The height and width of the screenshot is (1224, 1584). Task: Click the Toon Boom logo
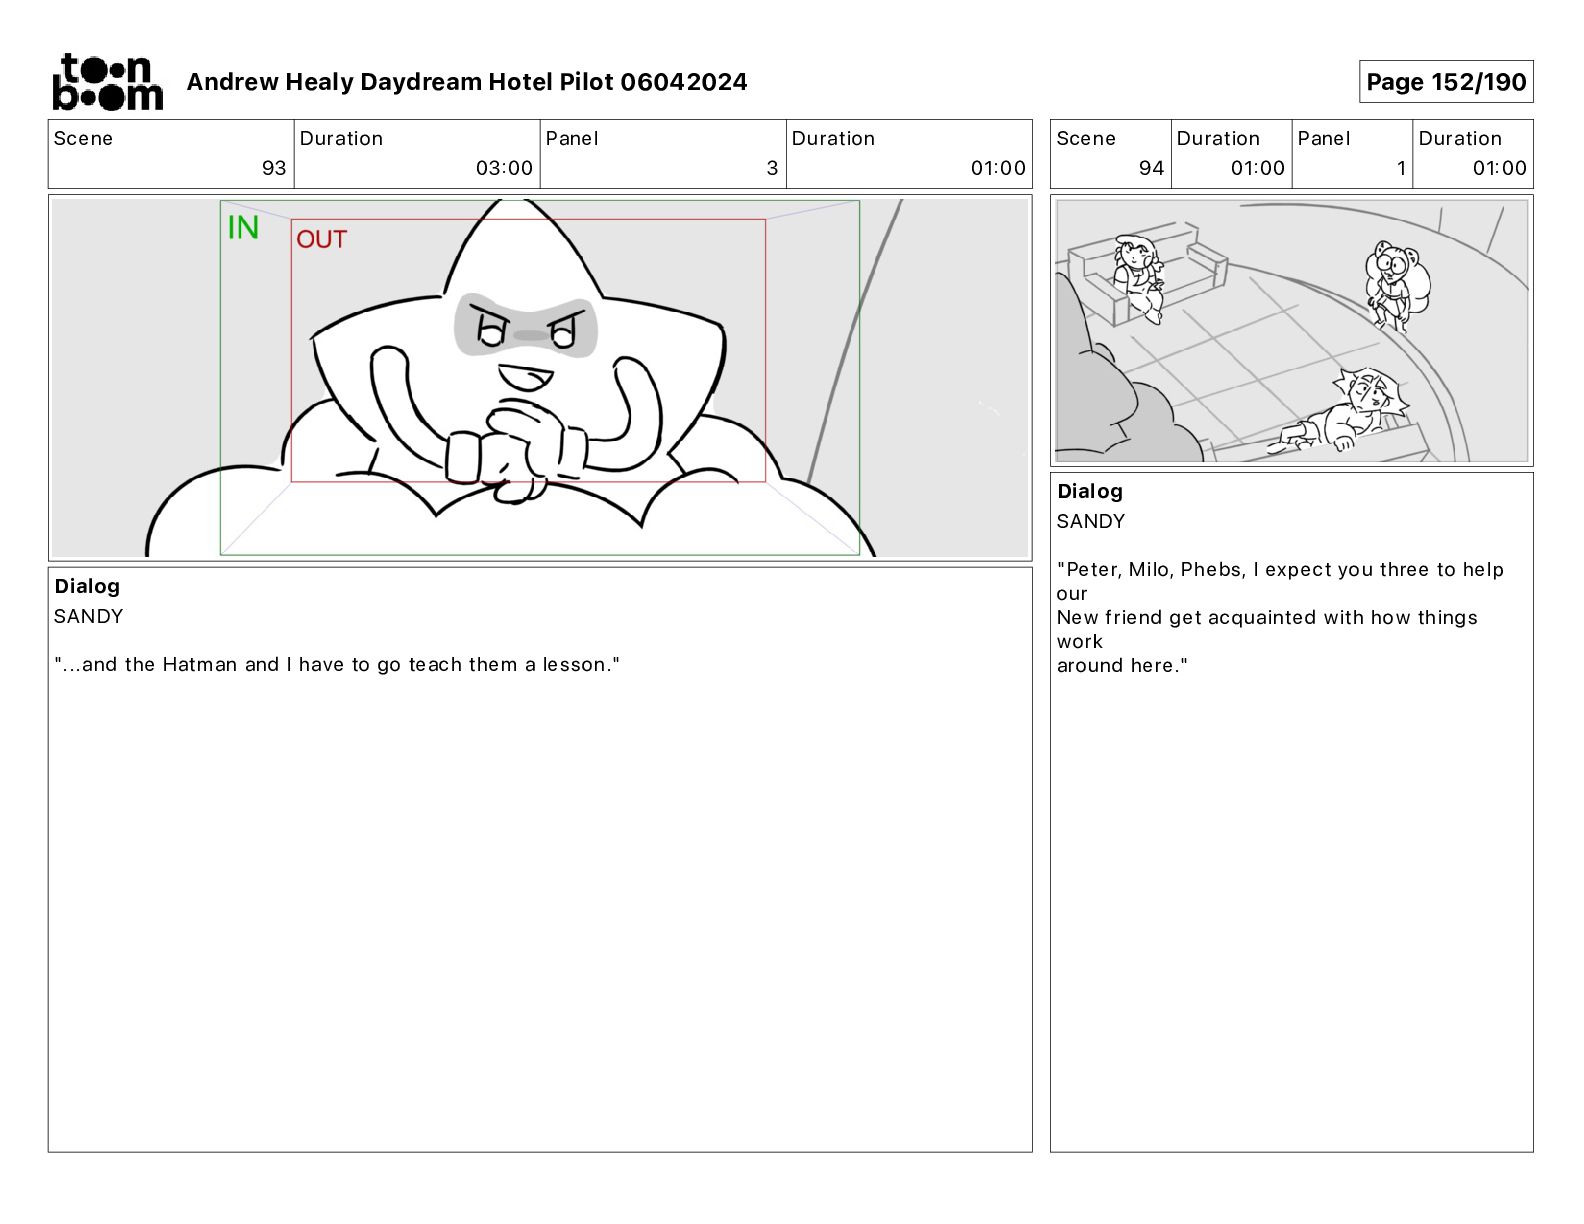pyautogui.click(x=107, y=82)
